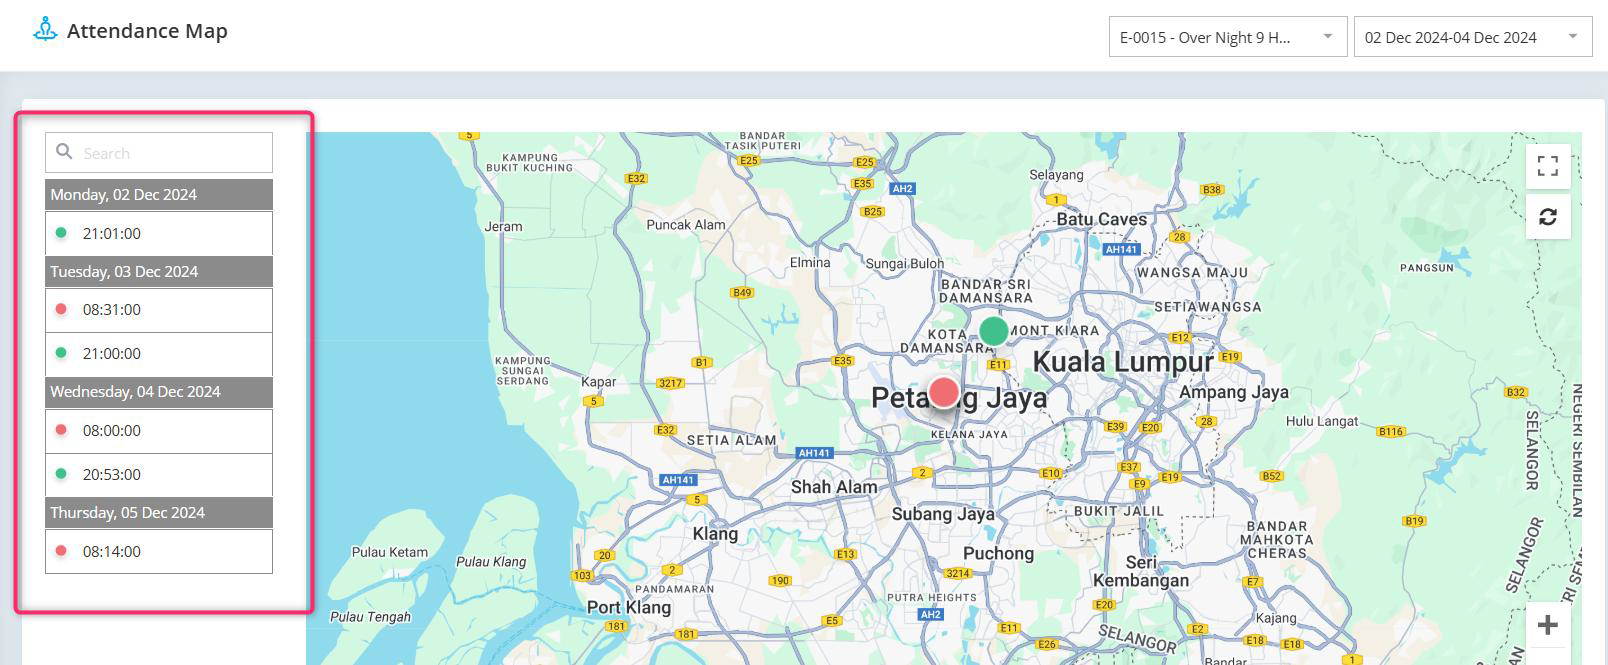Click the Seri Kembangan label on map
The image size is (1608, 665).
1141,571
